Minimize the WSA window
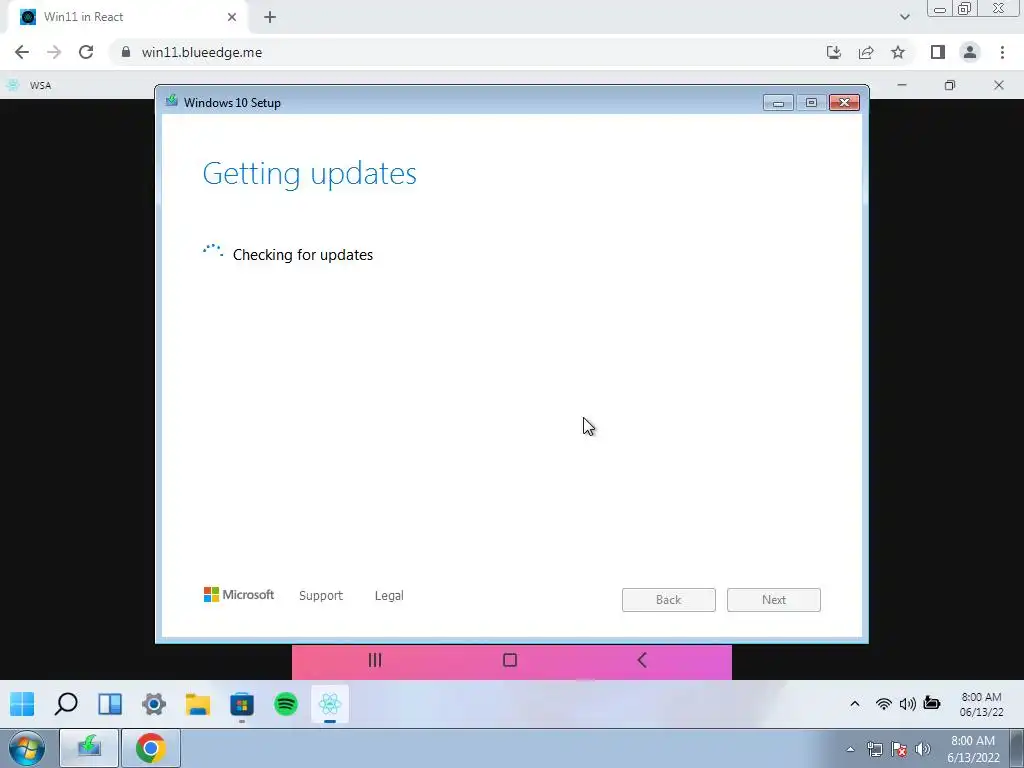Viewport: 1024px width, 768px height. tap(902, 85)
